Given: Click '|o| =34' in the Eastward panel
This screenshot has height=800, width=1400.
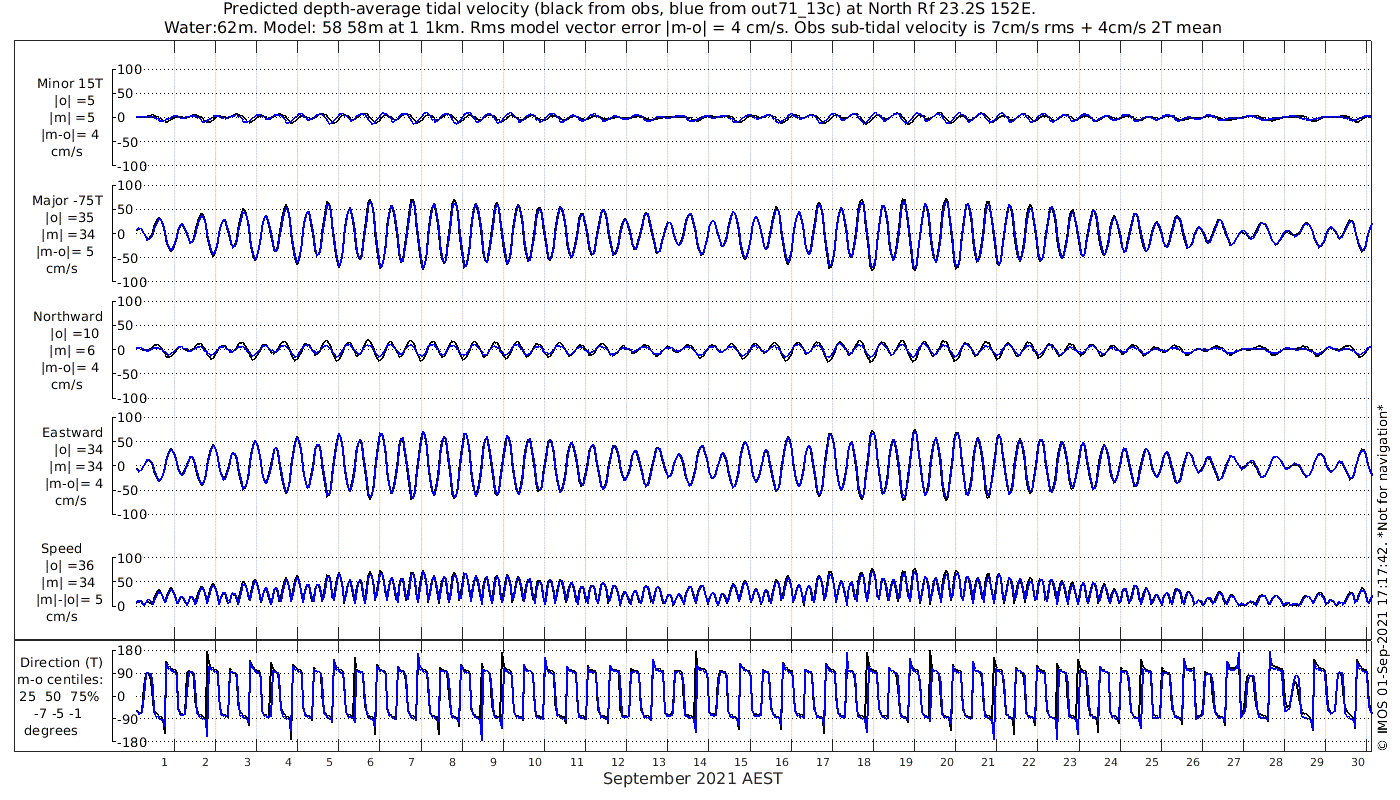Looking at the screenshot, I should (80, 450).
